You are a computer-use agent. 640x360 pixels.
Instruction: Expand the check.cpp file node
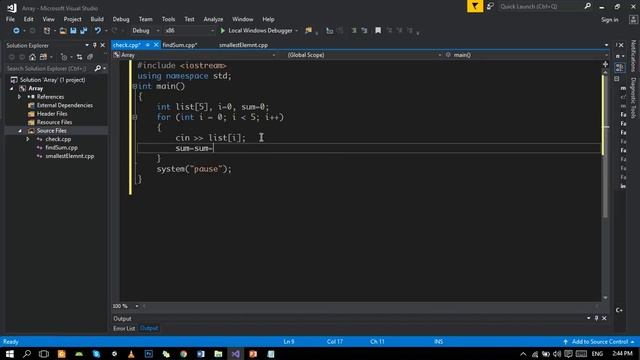tap(28, 140)
